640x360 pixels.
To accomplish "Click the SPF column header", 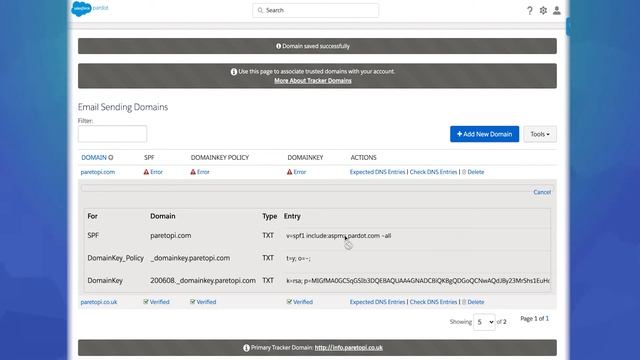I will (x=149, y=158).
